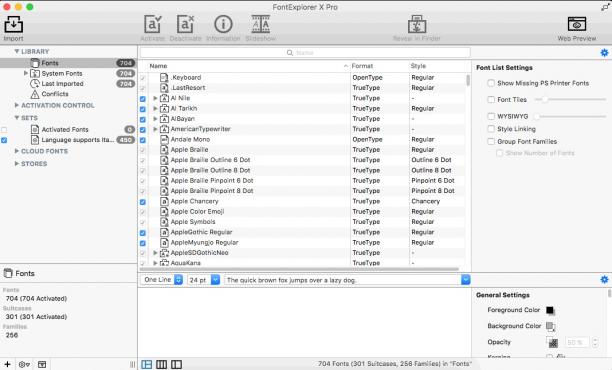The width and height of the screenshot is (612, 370).
Task: Click the Apple Chancery font icon
Action: 164,201
